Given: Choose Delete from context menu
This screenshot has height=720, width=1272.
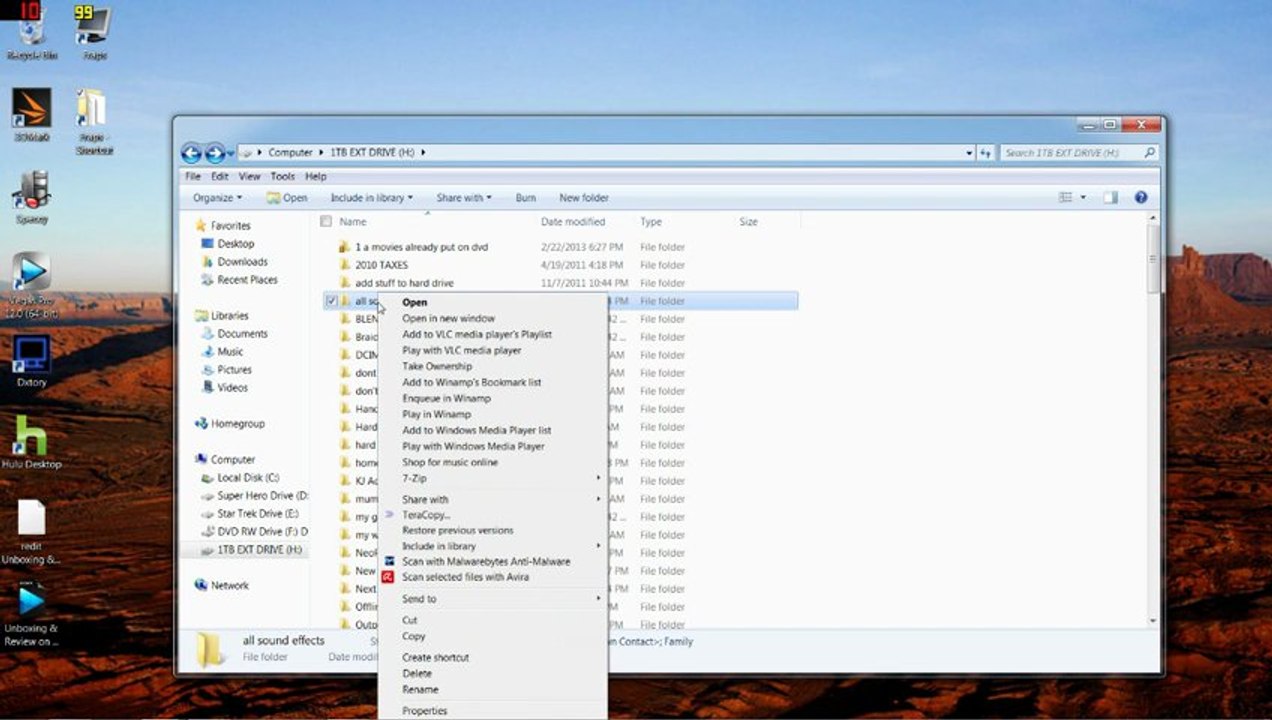Looking at the screenshot, I should click(417, 674).
